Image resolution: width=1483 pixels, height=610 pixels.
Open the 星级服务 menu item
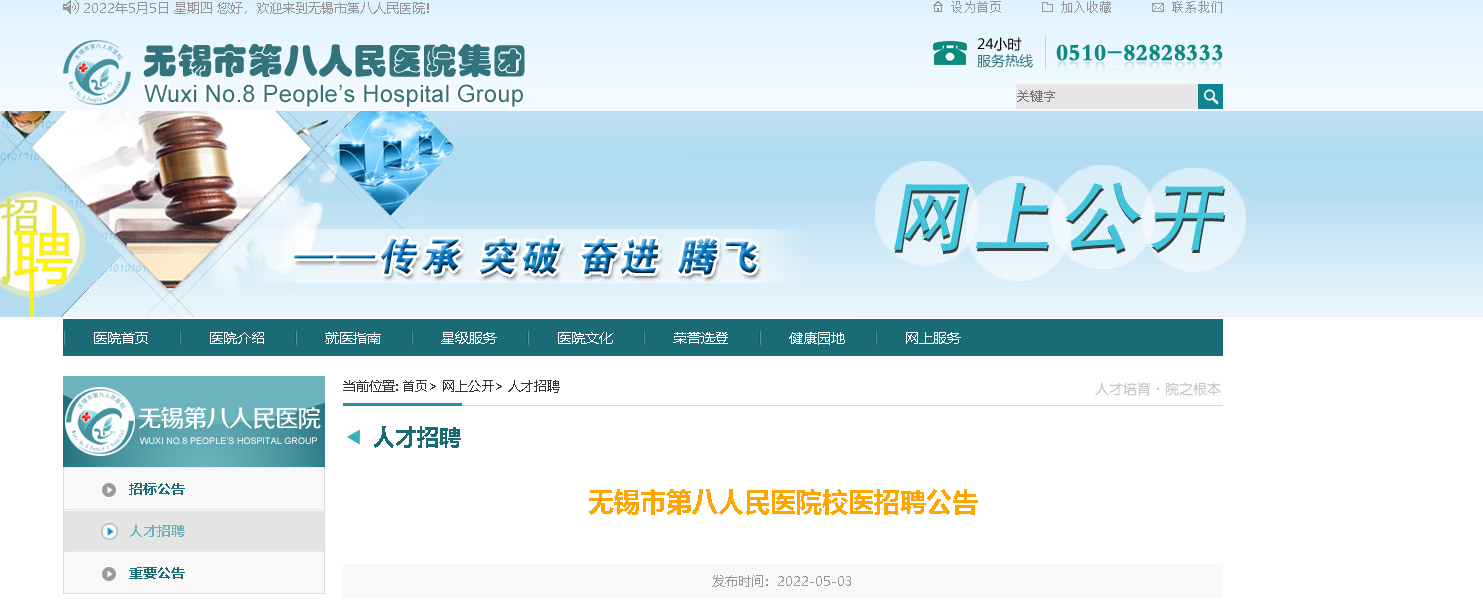pos(469,338)
